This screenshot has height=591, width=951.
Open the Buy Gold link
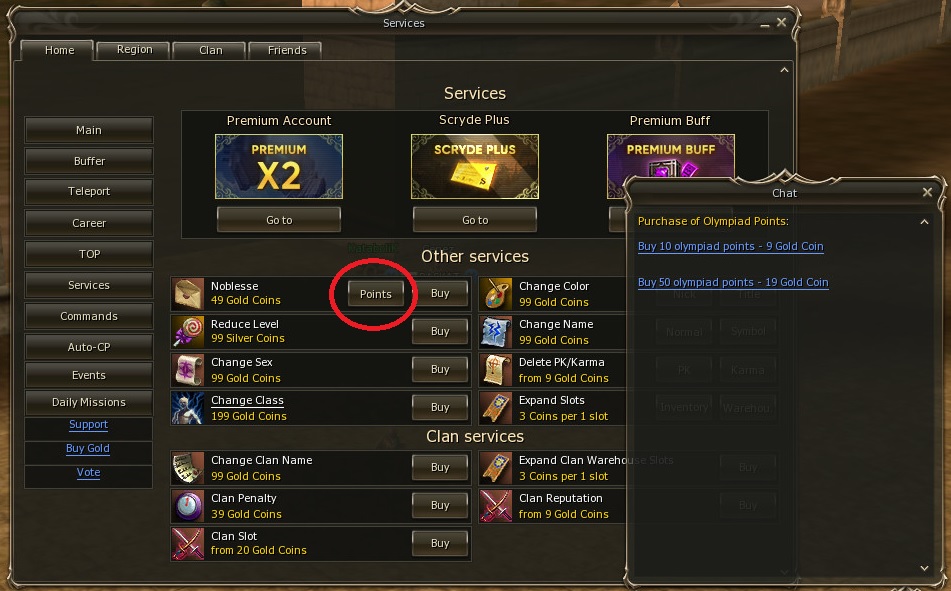coord(88,448)
